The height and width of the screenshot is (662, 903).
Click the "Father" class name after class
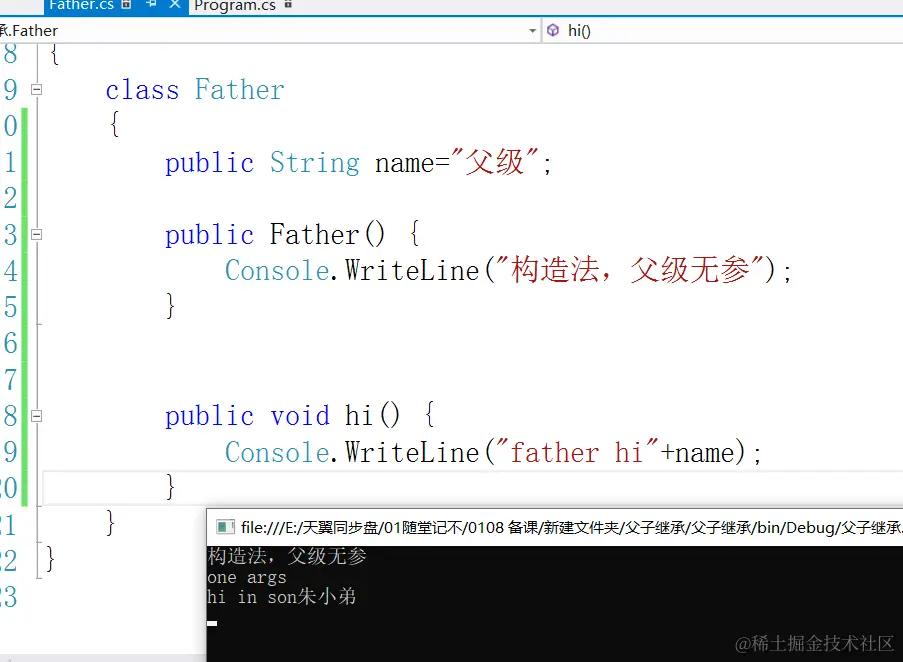[240, 90]
